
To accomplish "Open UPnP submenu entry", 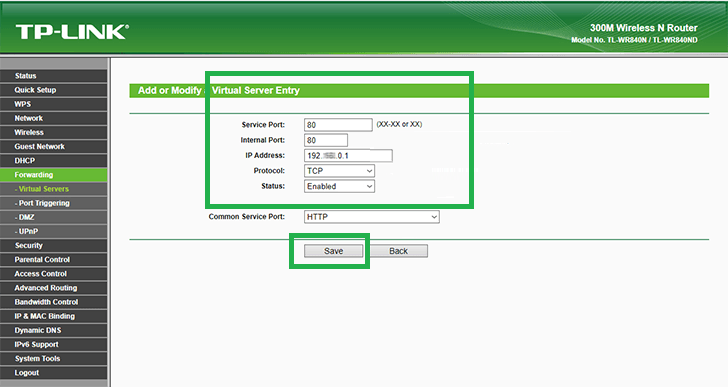I will point(54,232).
